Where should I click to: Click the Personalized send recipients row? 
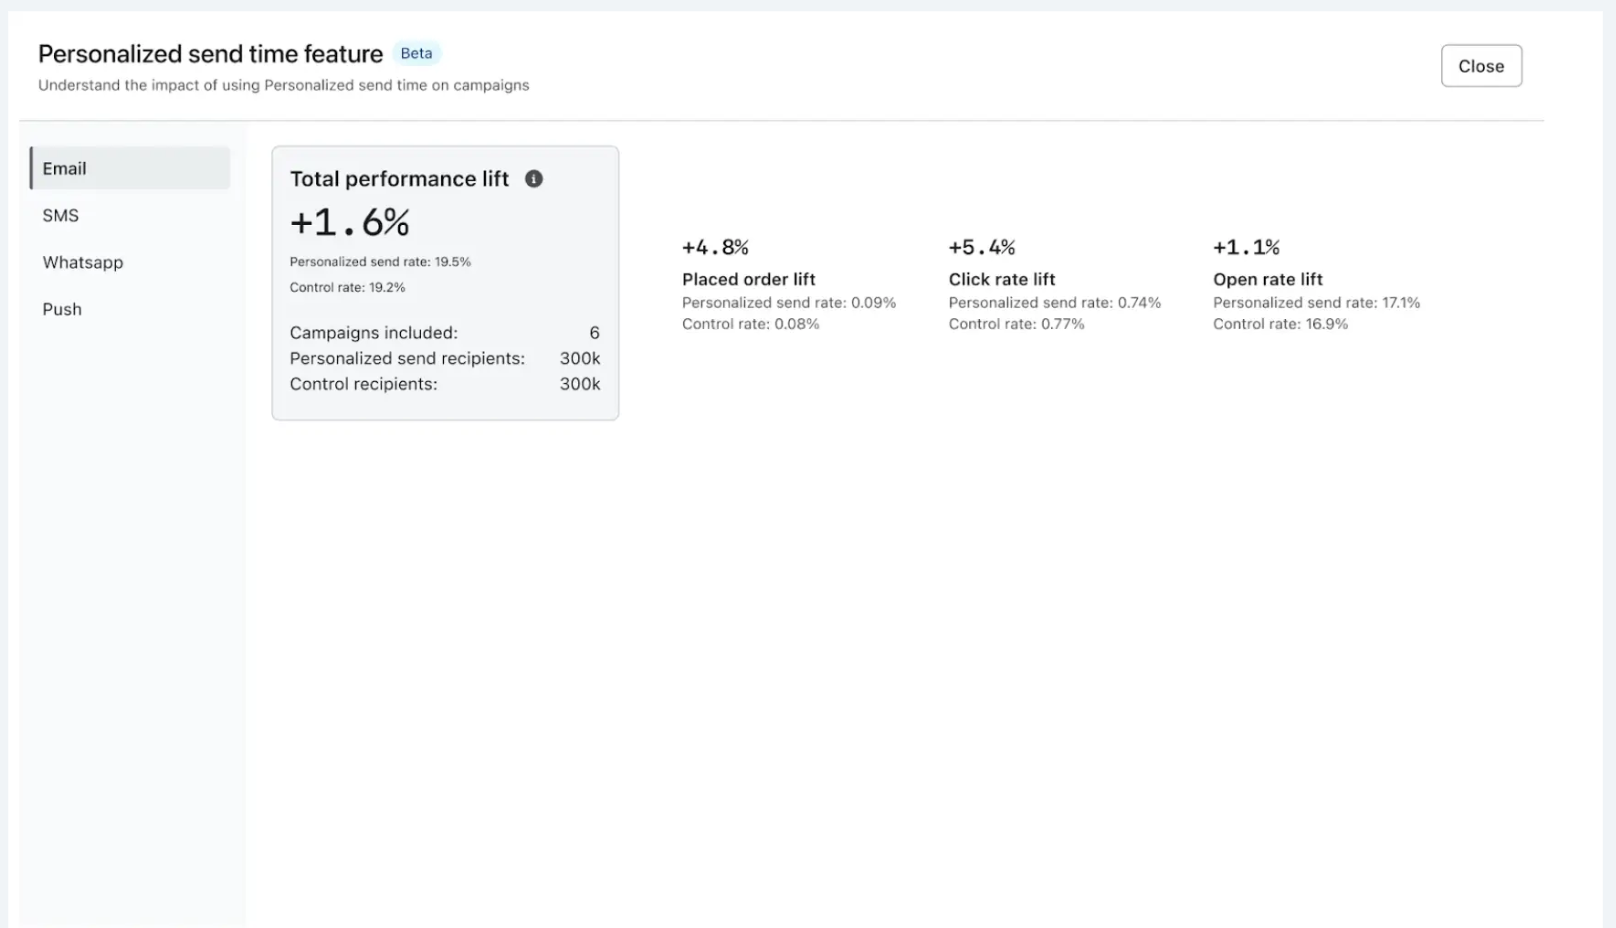point(444,358)
